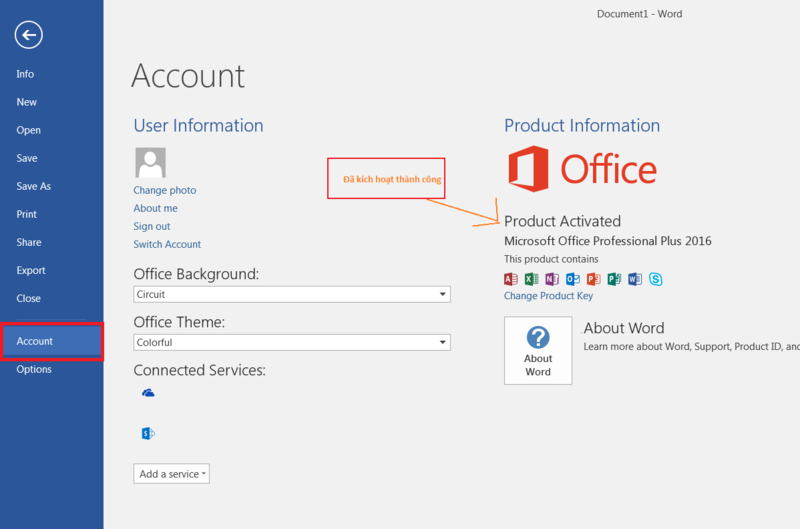Image resolution: width=800 pixels, height=529 pixels.
Task: Click the About me link
Action: 156,208
